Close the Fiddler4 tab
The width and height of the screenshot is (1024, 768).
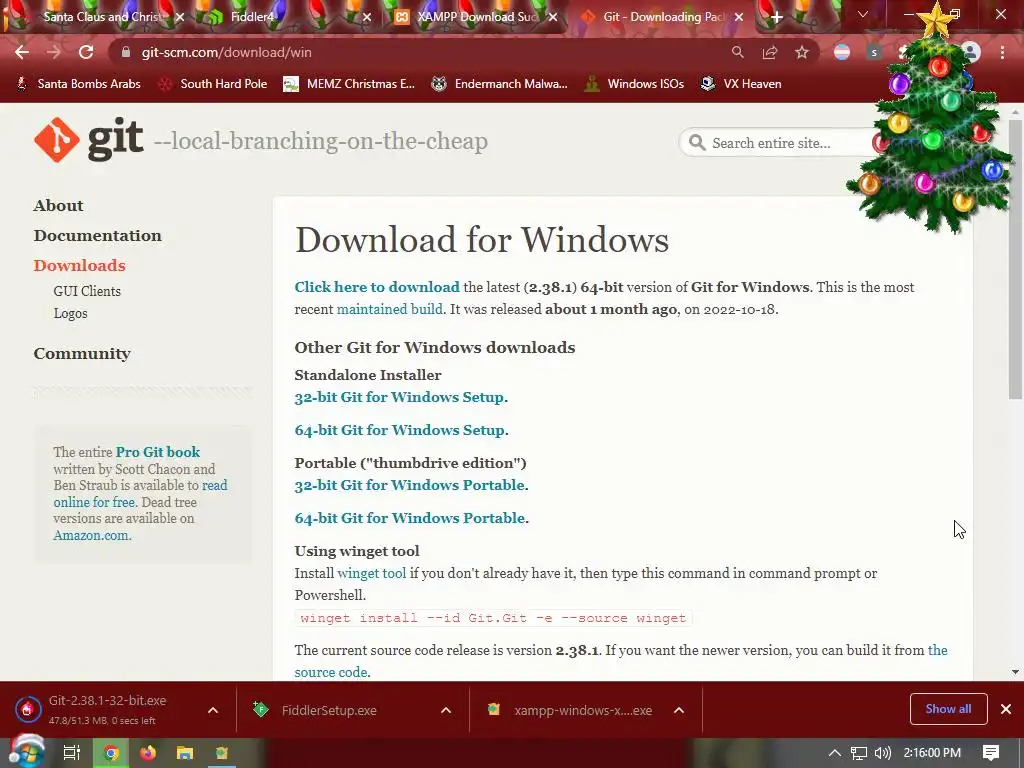coord(367,17)
